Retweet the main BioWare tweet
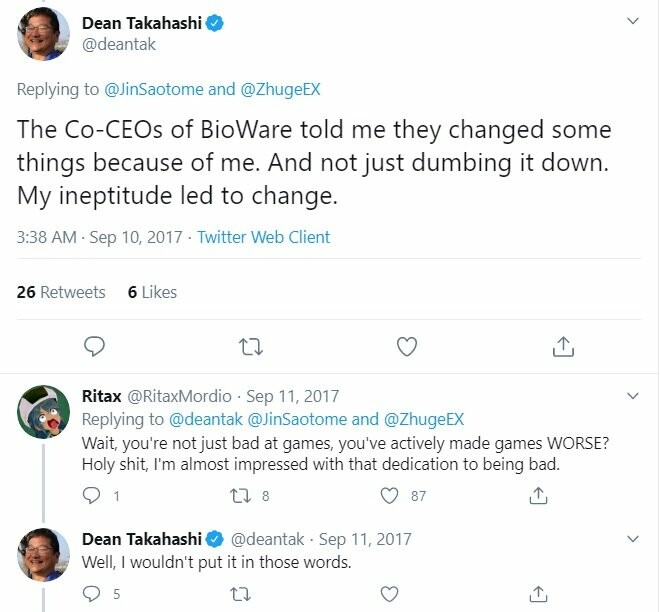Image resolution: width=660 pixels, height=612 pixels. click(250, 346)
